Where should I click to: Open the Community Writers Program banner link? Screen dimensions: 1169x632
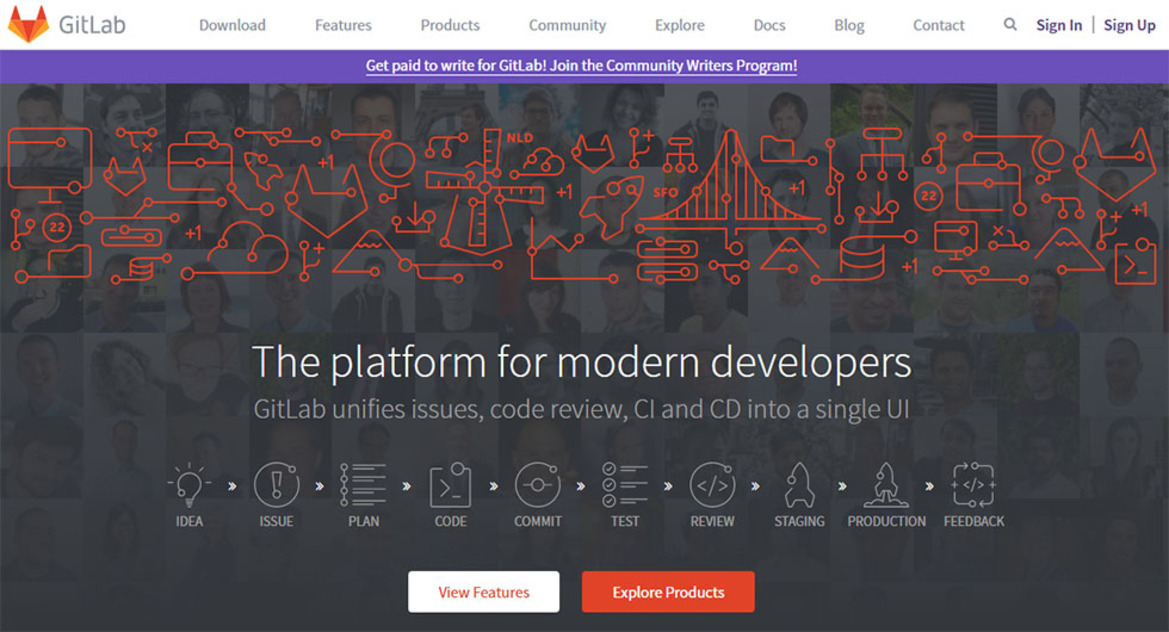(582, 66)
